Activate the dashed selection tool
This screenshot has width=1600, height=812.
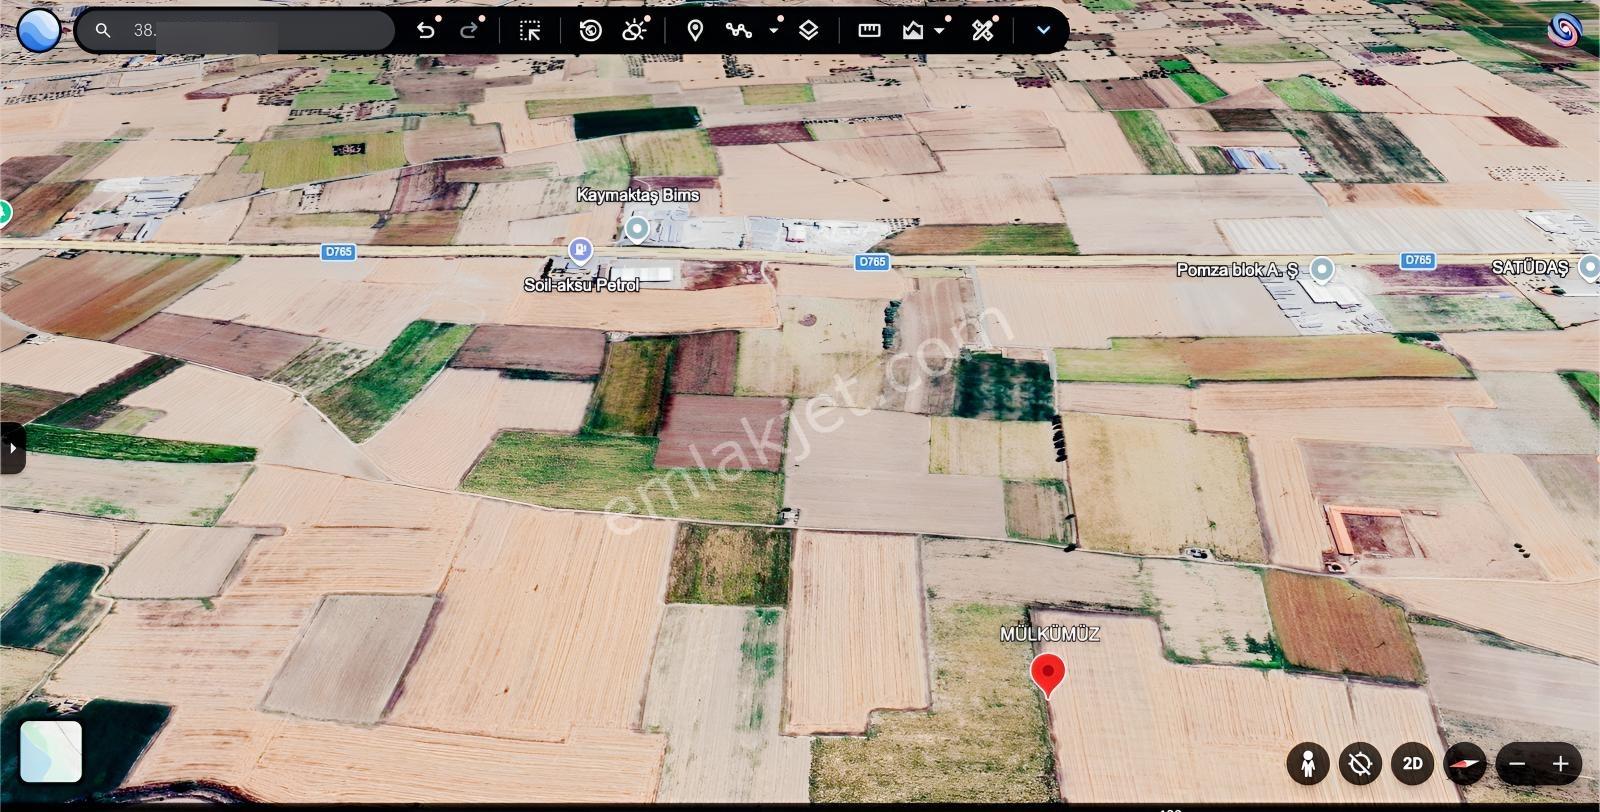[530, 31]
